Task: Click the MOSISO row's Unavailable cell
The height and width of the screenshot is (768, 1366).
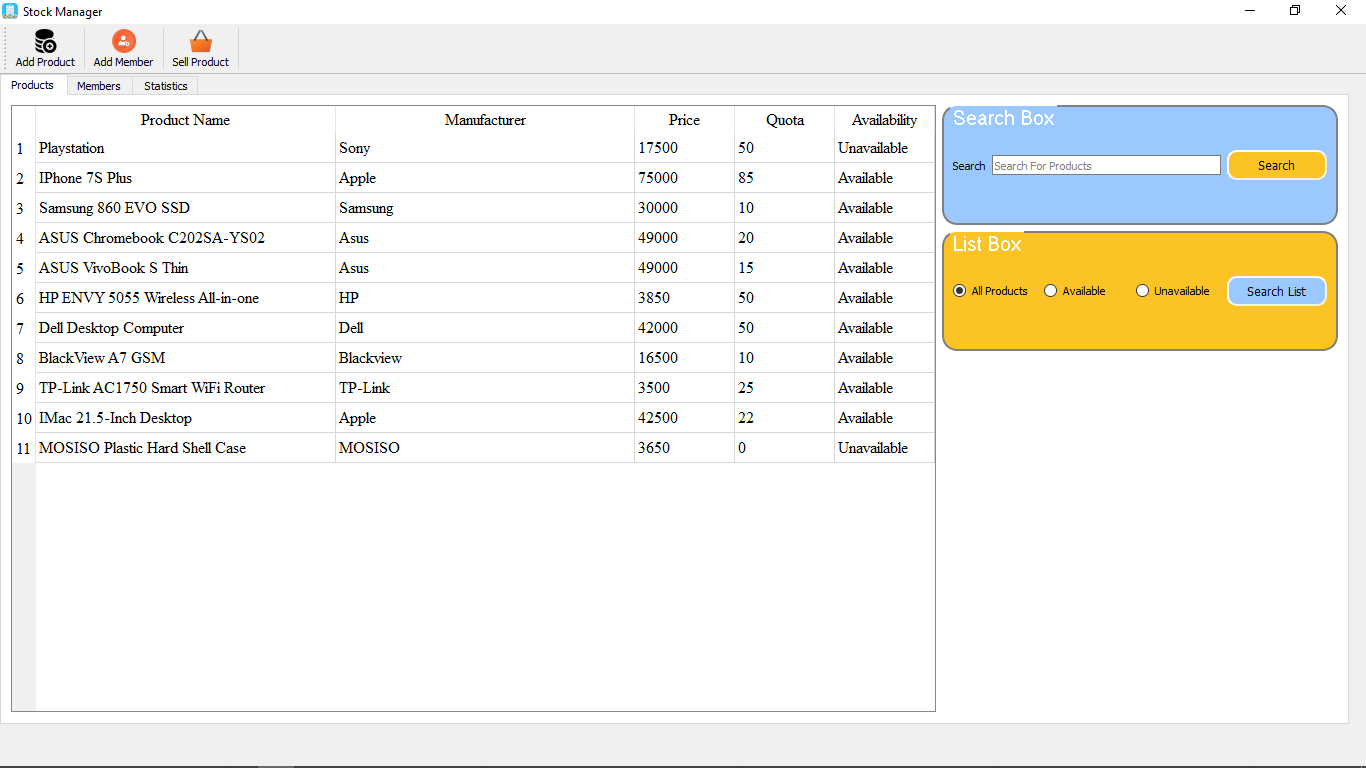Action: click(884, 448)
